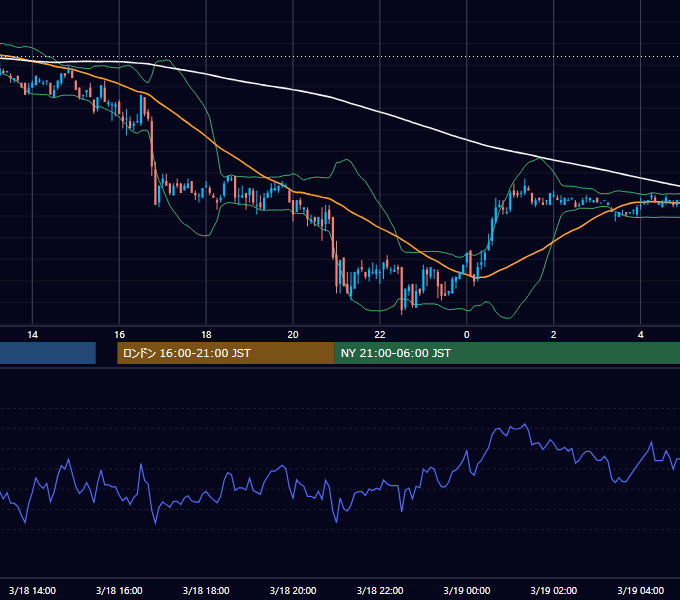Click the 3/18 16:00 date label

coord(119,590)
